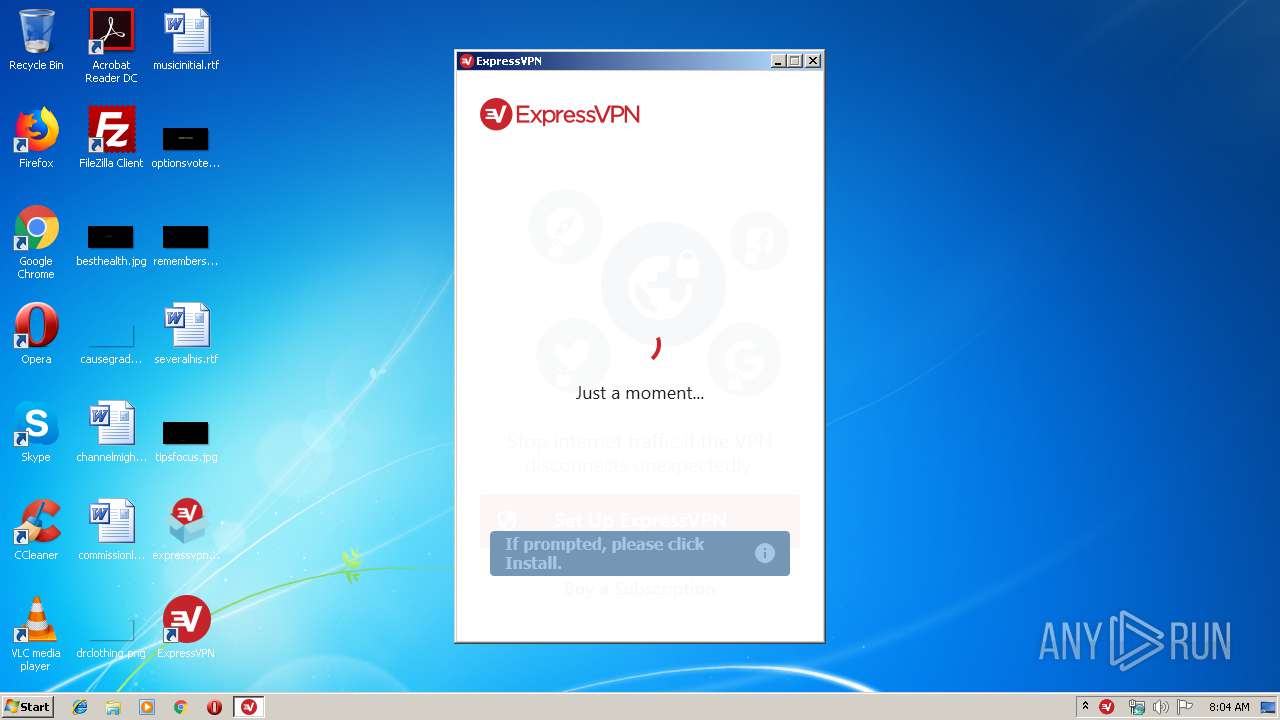Screen dimensions: 1280x720
Task: Open Internet Explorer from taskbar
Action: click(80, 707)
